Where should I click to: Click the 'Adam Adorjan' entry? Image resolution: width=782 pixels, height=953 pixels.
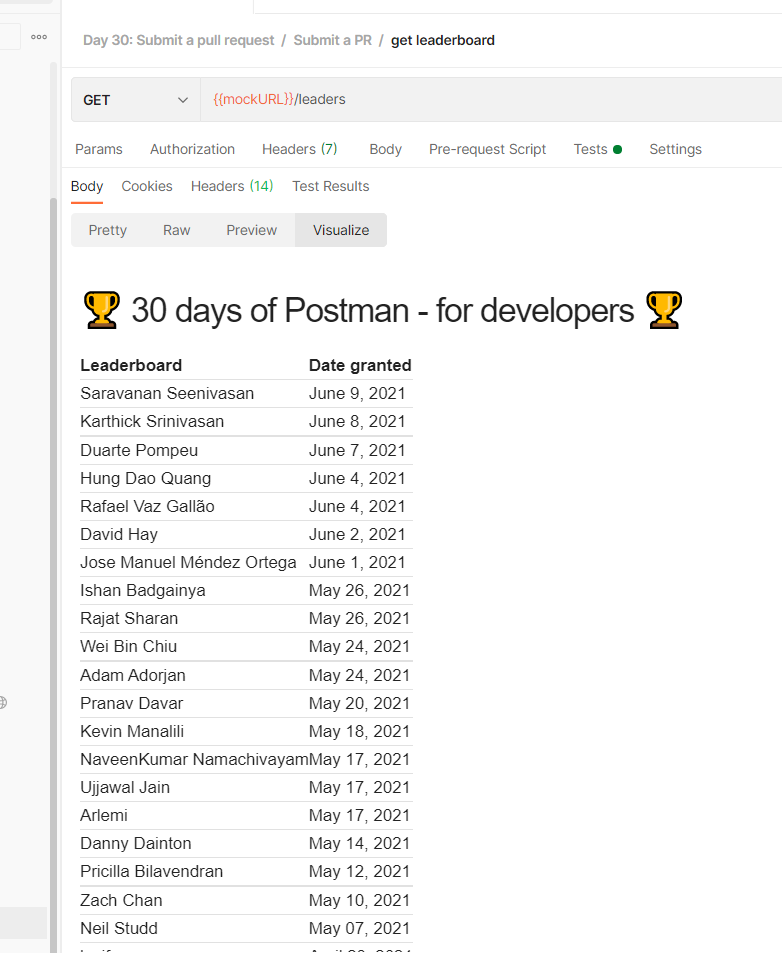(x=133, y=676)
